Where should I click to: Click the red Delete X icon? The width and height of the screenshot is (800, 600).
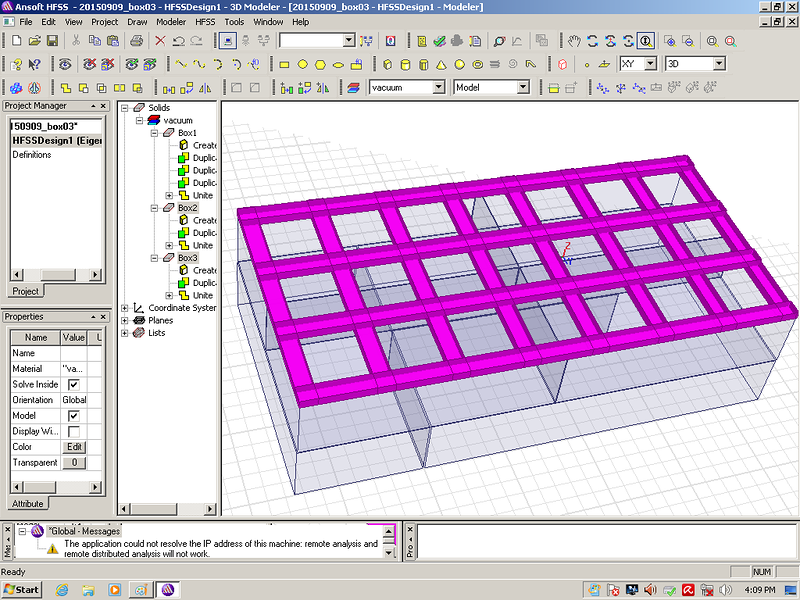tap(160, 41)
